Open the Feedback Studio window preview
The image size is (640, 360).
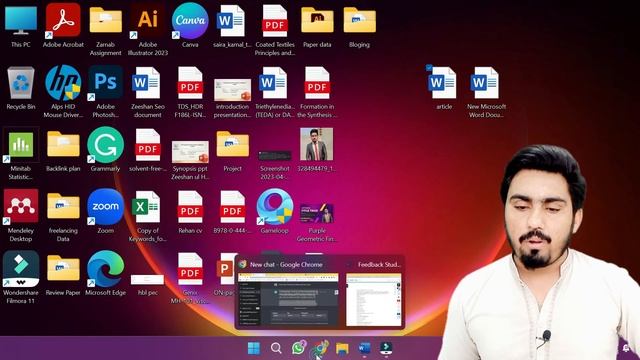(x=373, y=293)
